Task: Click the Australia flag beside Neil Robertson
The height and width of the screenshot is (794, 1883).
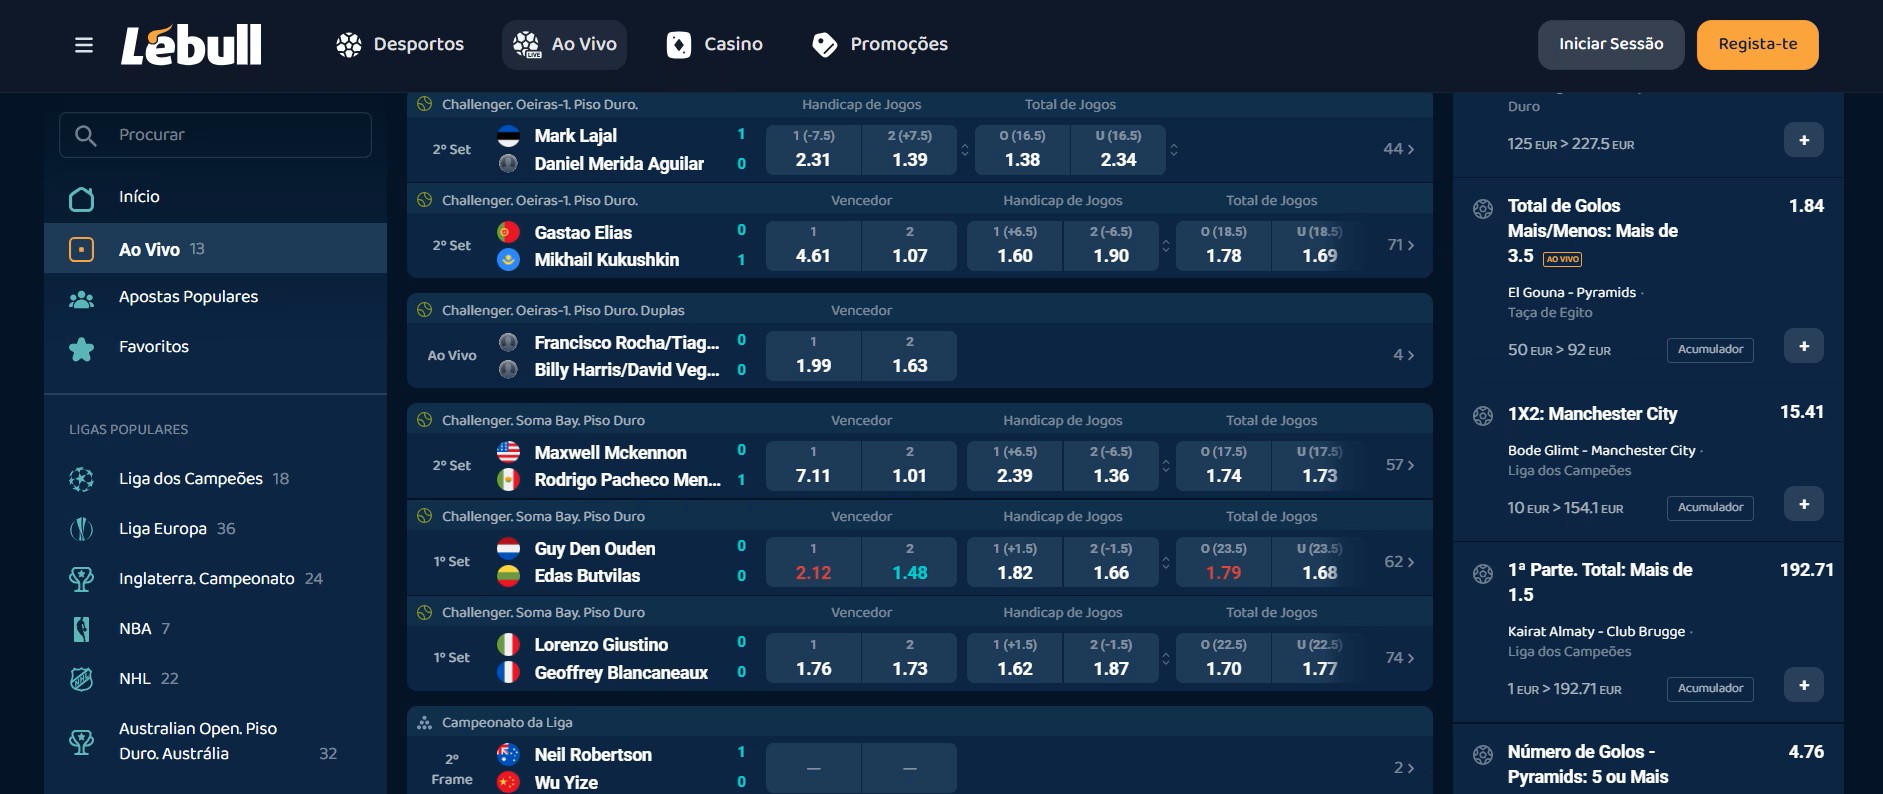Action: pyautogui.click(x=508, y=754)
